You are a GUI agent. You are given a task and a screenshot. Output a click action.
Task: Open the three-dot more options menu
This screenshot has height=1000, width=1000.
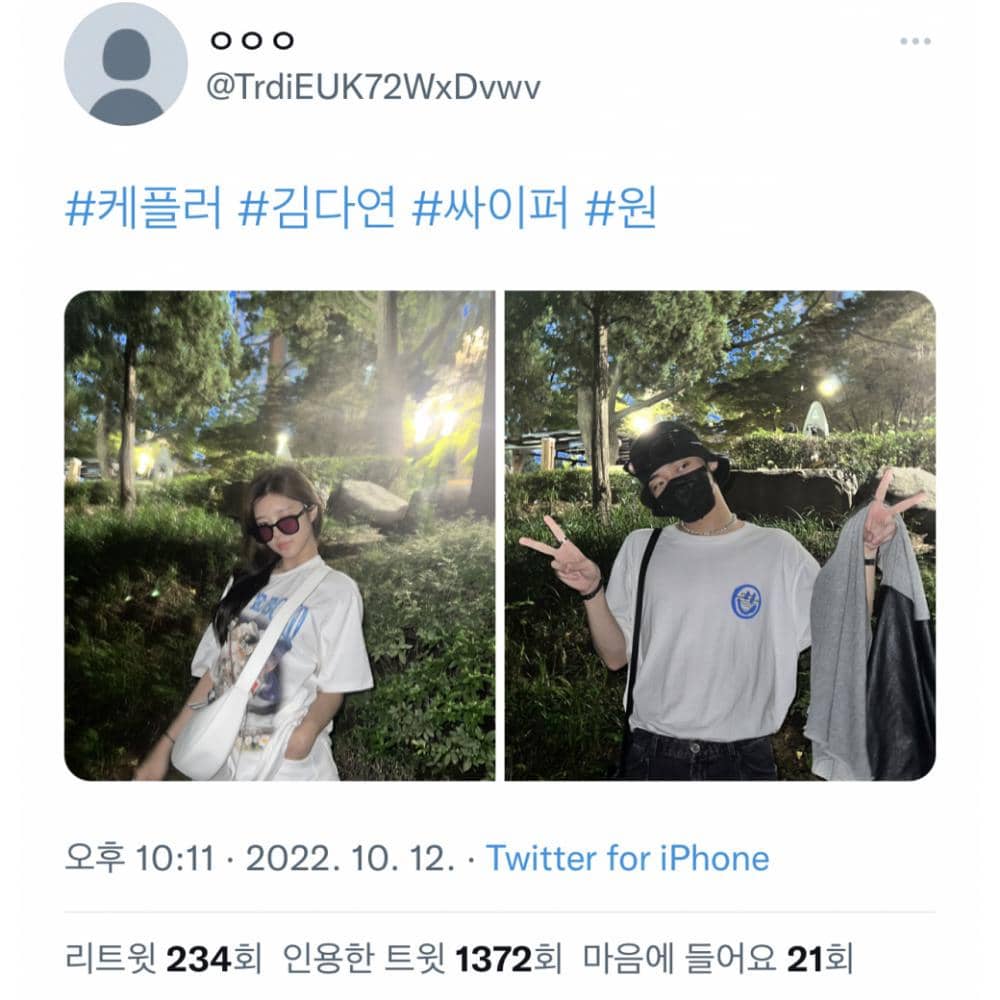915,41
